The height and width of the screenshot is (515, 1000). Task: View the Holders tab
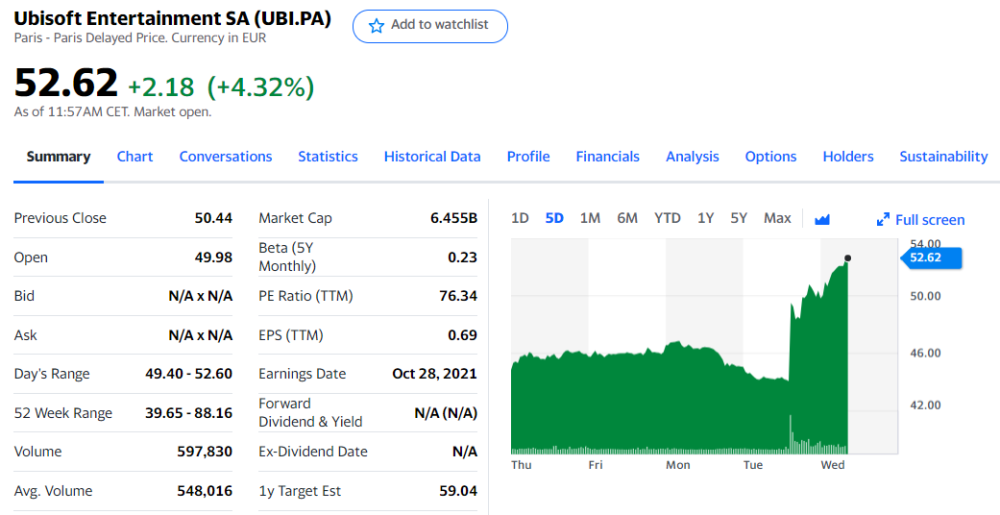(x=848, y=156)
